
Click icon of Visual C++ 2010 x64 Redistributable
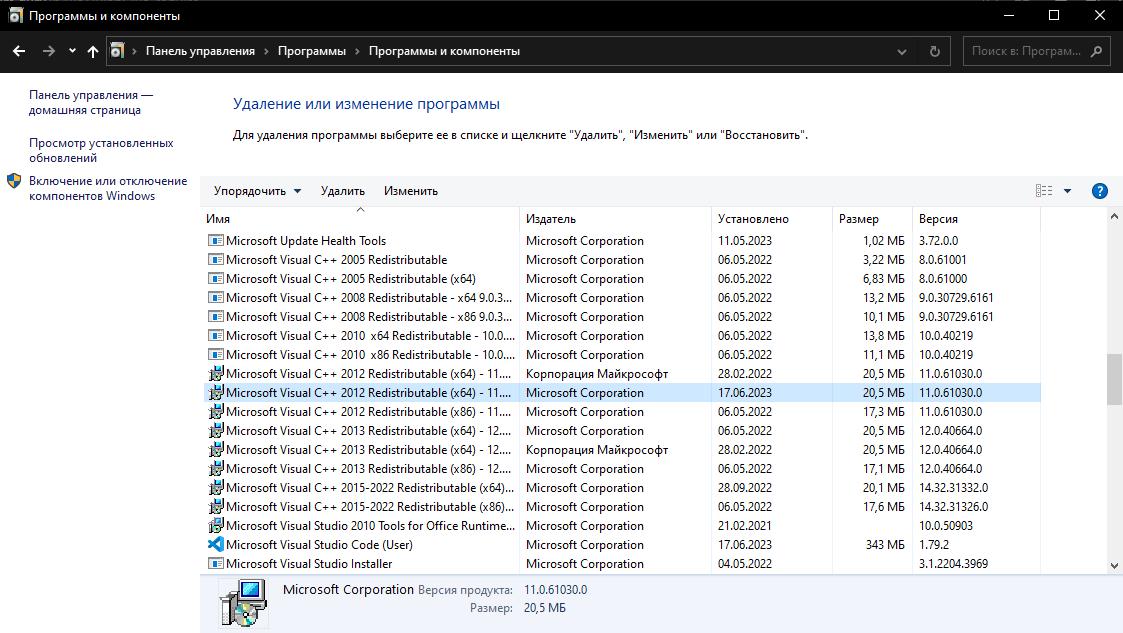click(x=215, y=336)
